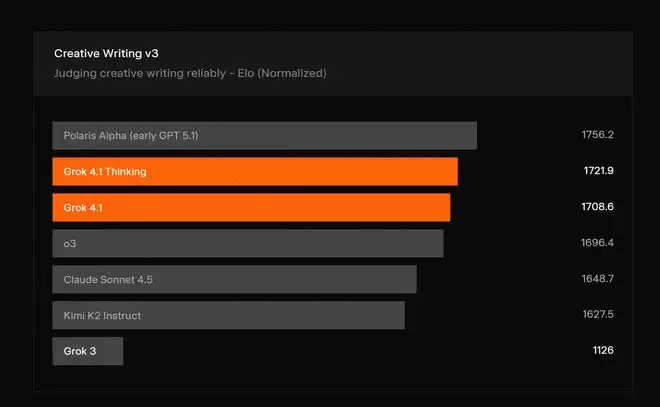Screen dimensions: 660x407
Task: Click the 1126 score for Grok 3
Action: tap(602, 351)
